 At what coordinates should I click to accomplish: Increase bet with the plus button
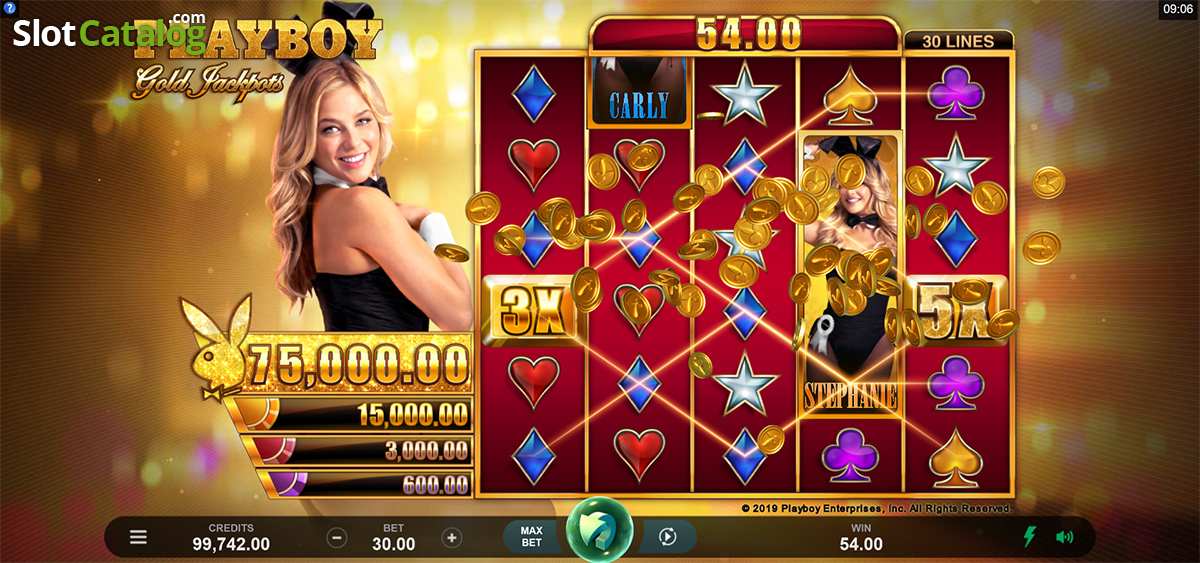[452, 538]
